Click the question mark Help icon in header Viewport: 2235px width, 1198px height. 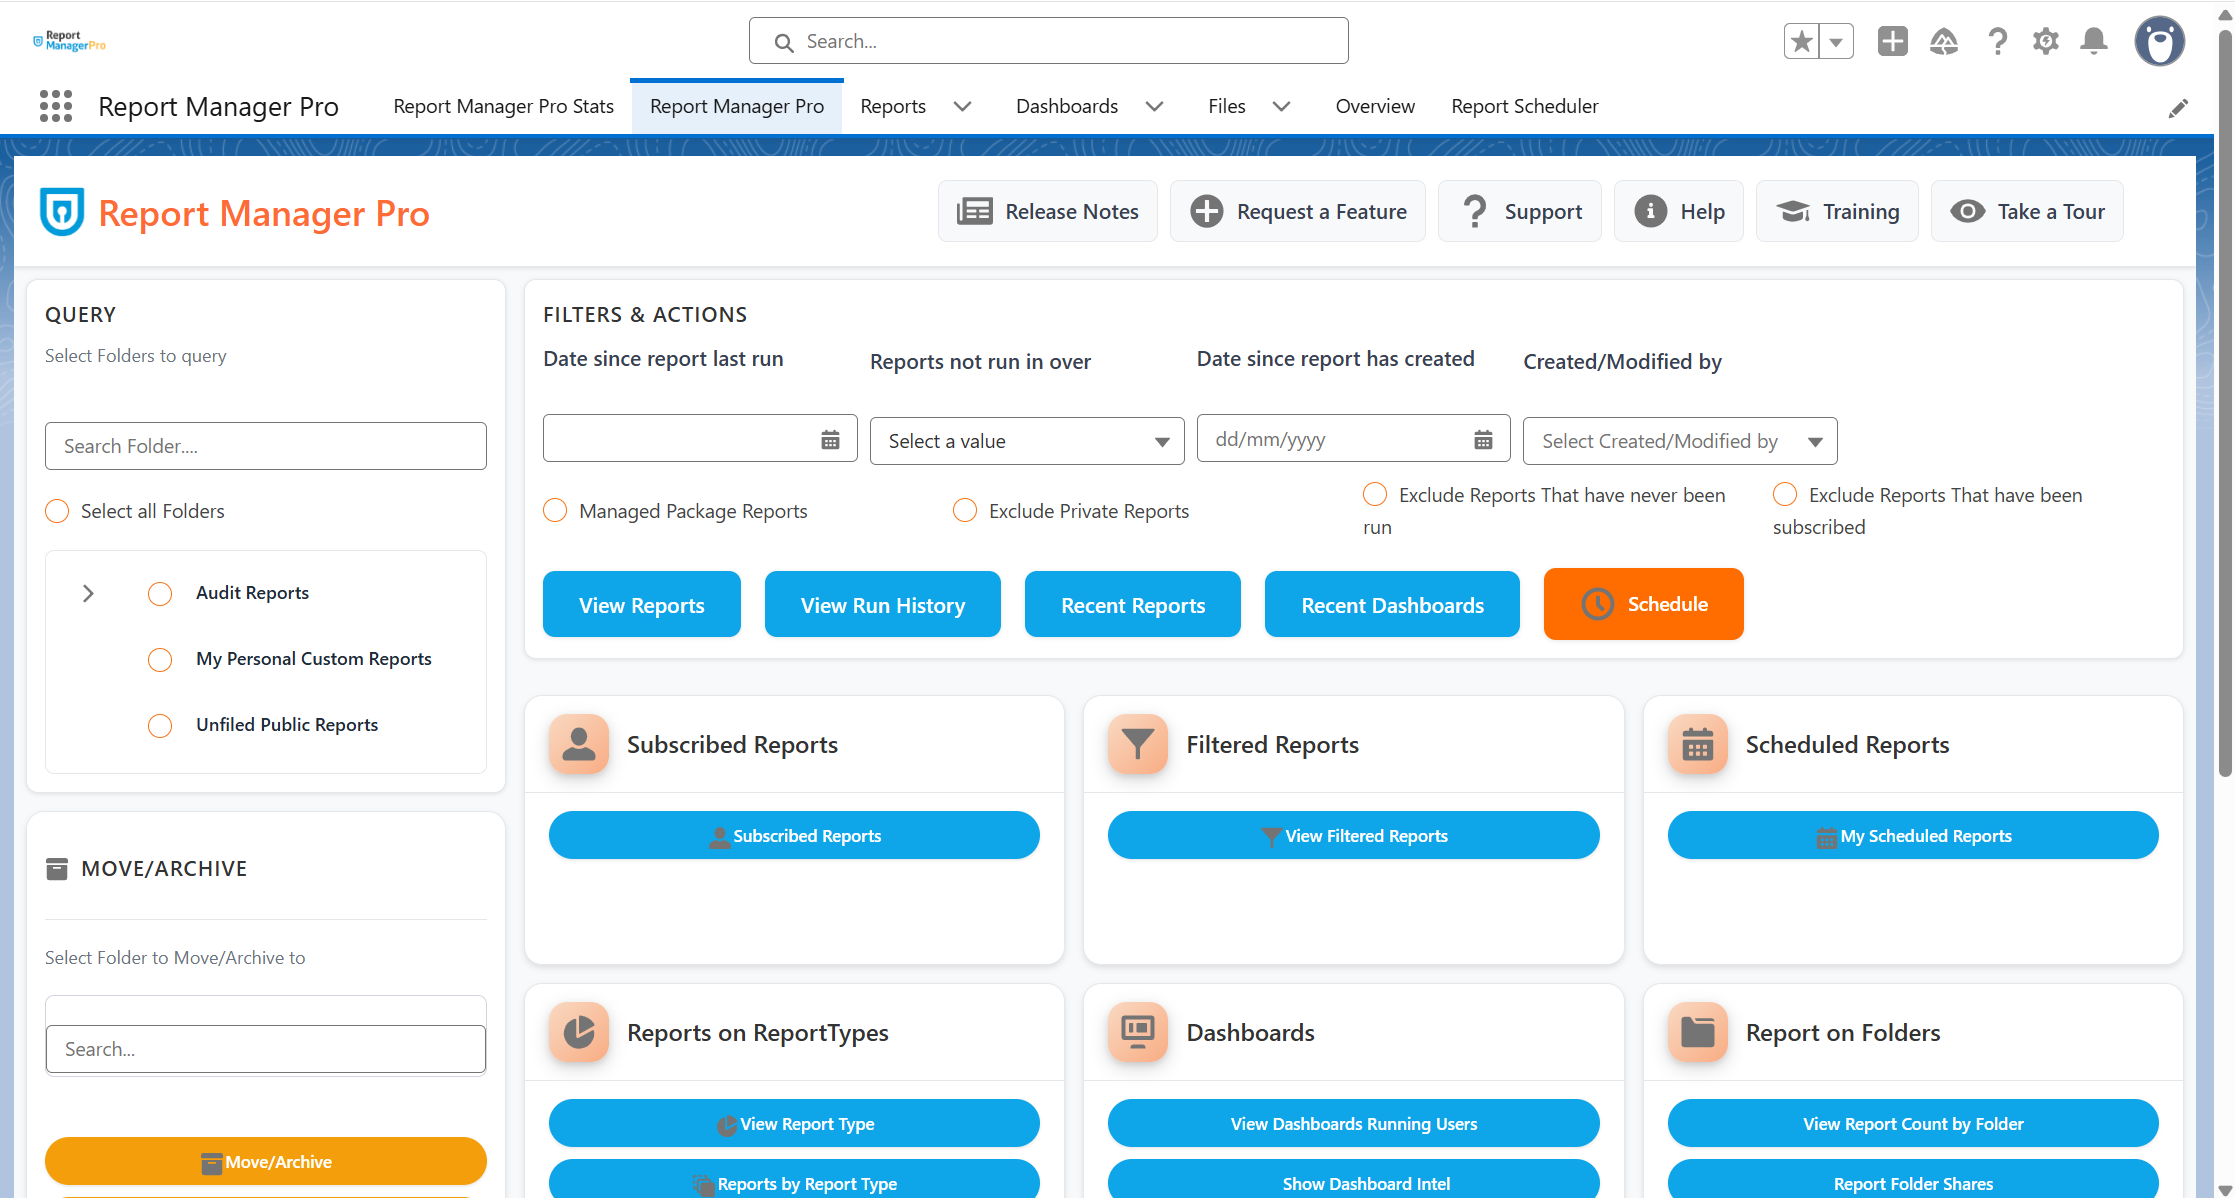click(1997, 41)
